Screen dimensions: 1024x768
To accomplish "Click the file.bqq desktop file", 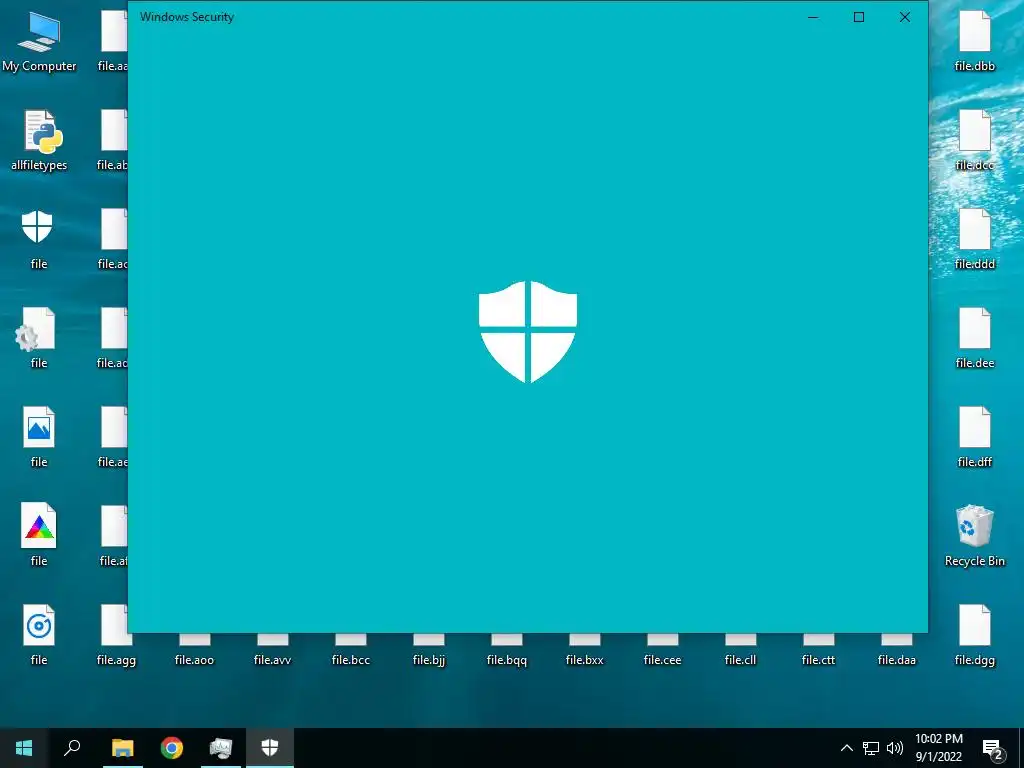I will pos(507,652).
